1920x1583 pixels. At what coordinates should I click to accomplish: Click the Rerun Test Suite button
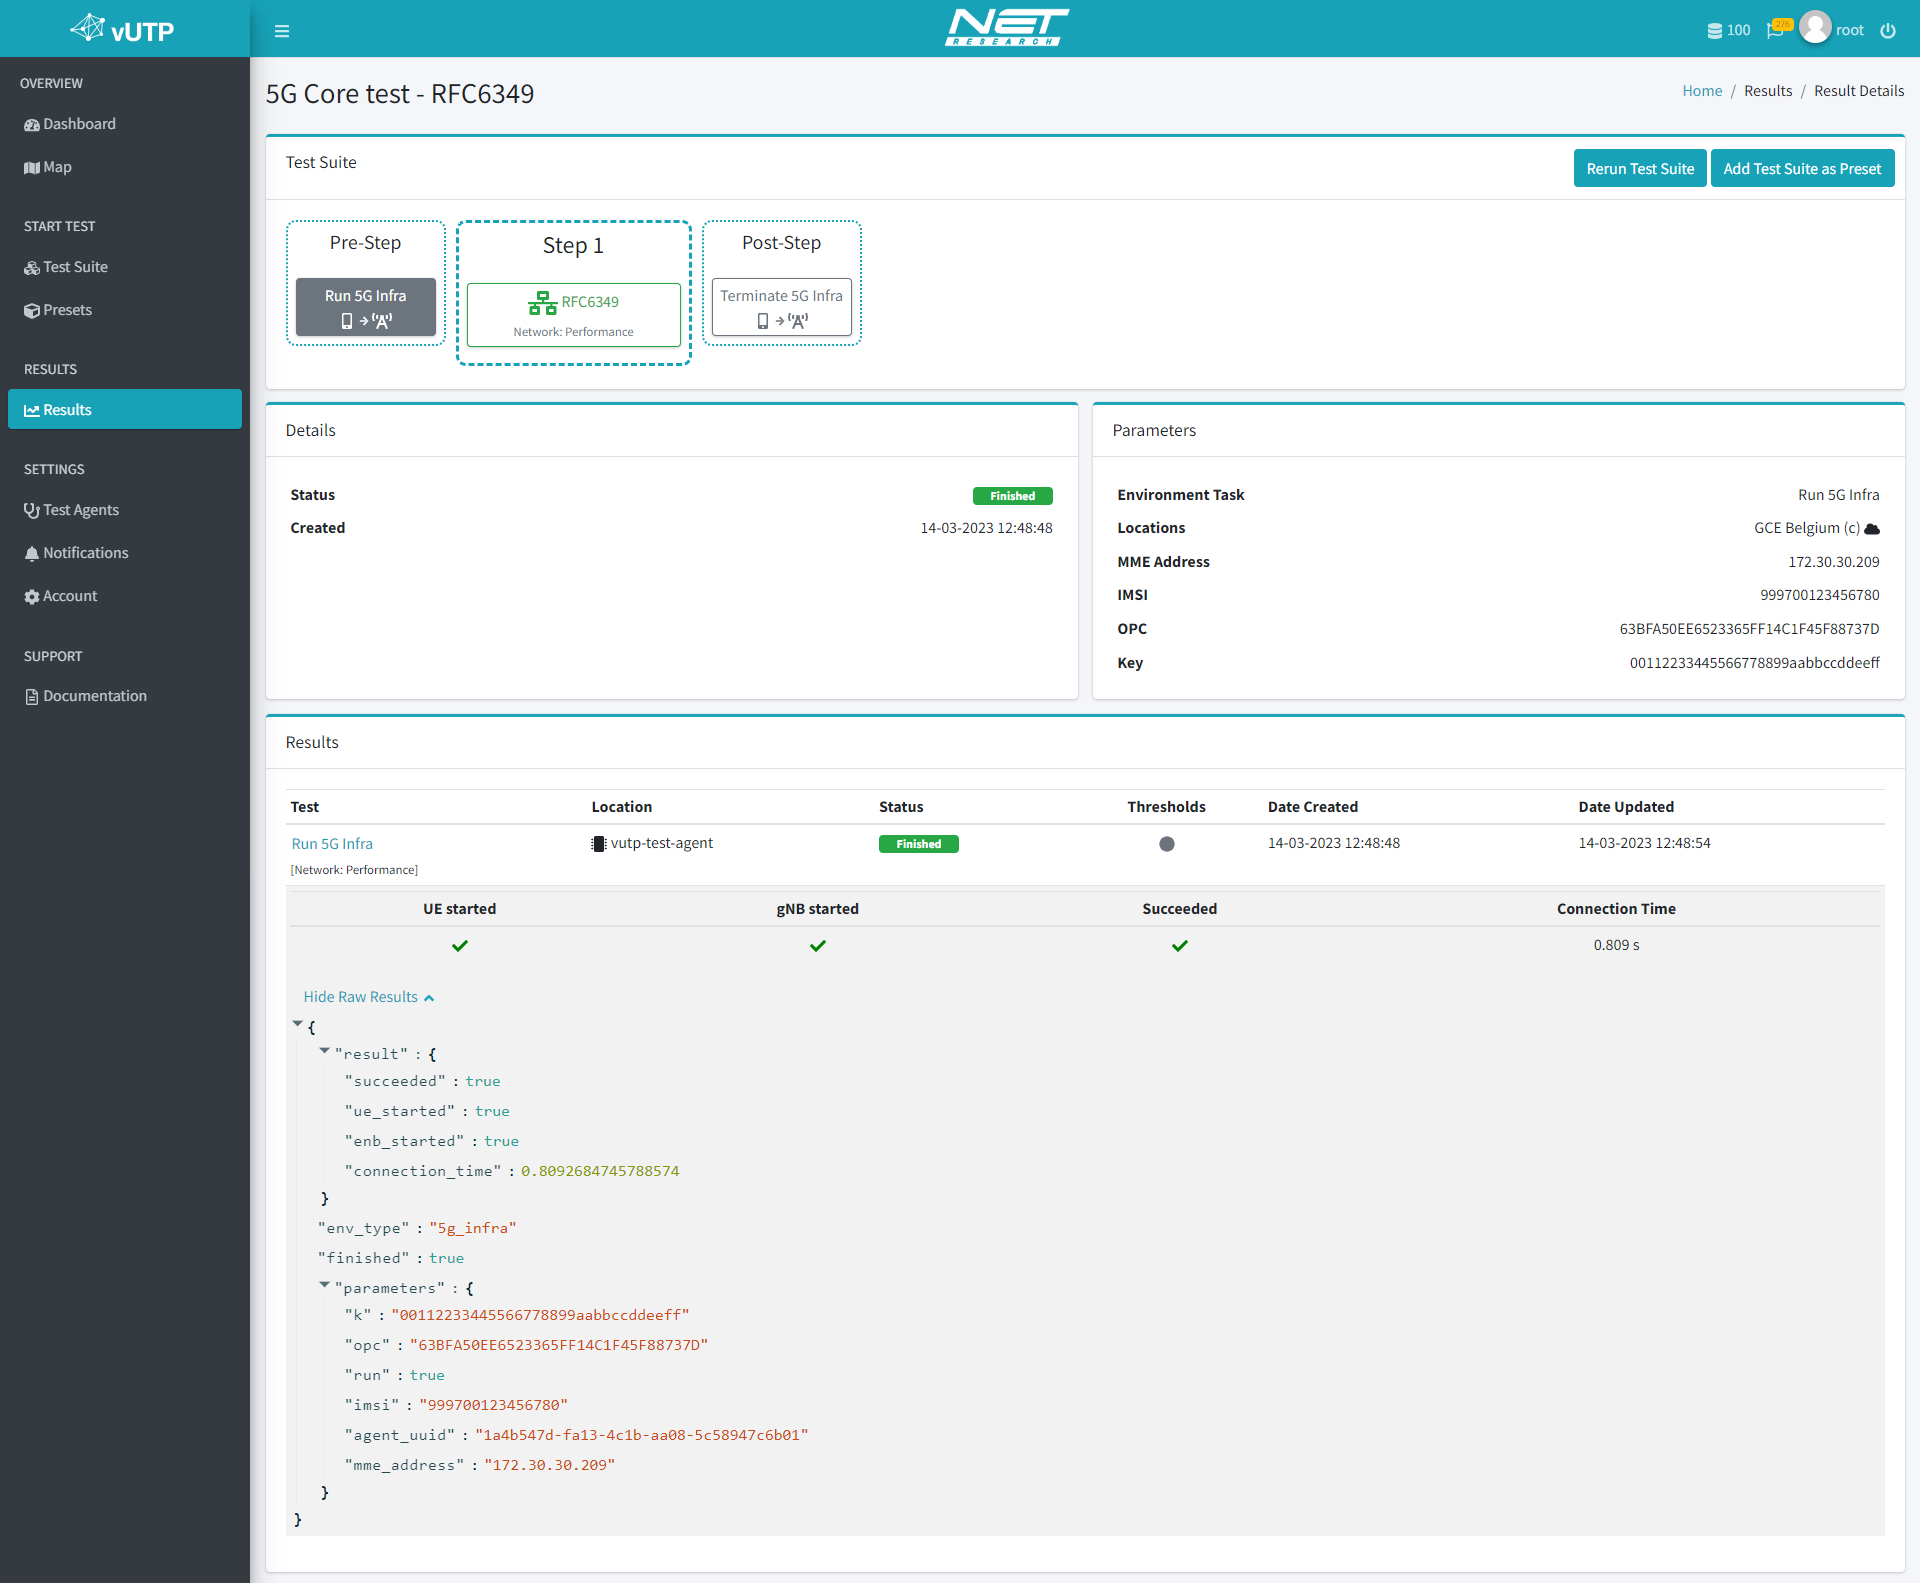pos(1639,167)
